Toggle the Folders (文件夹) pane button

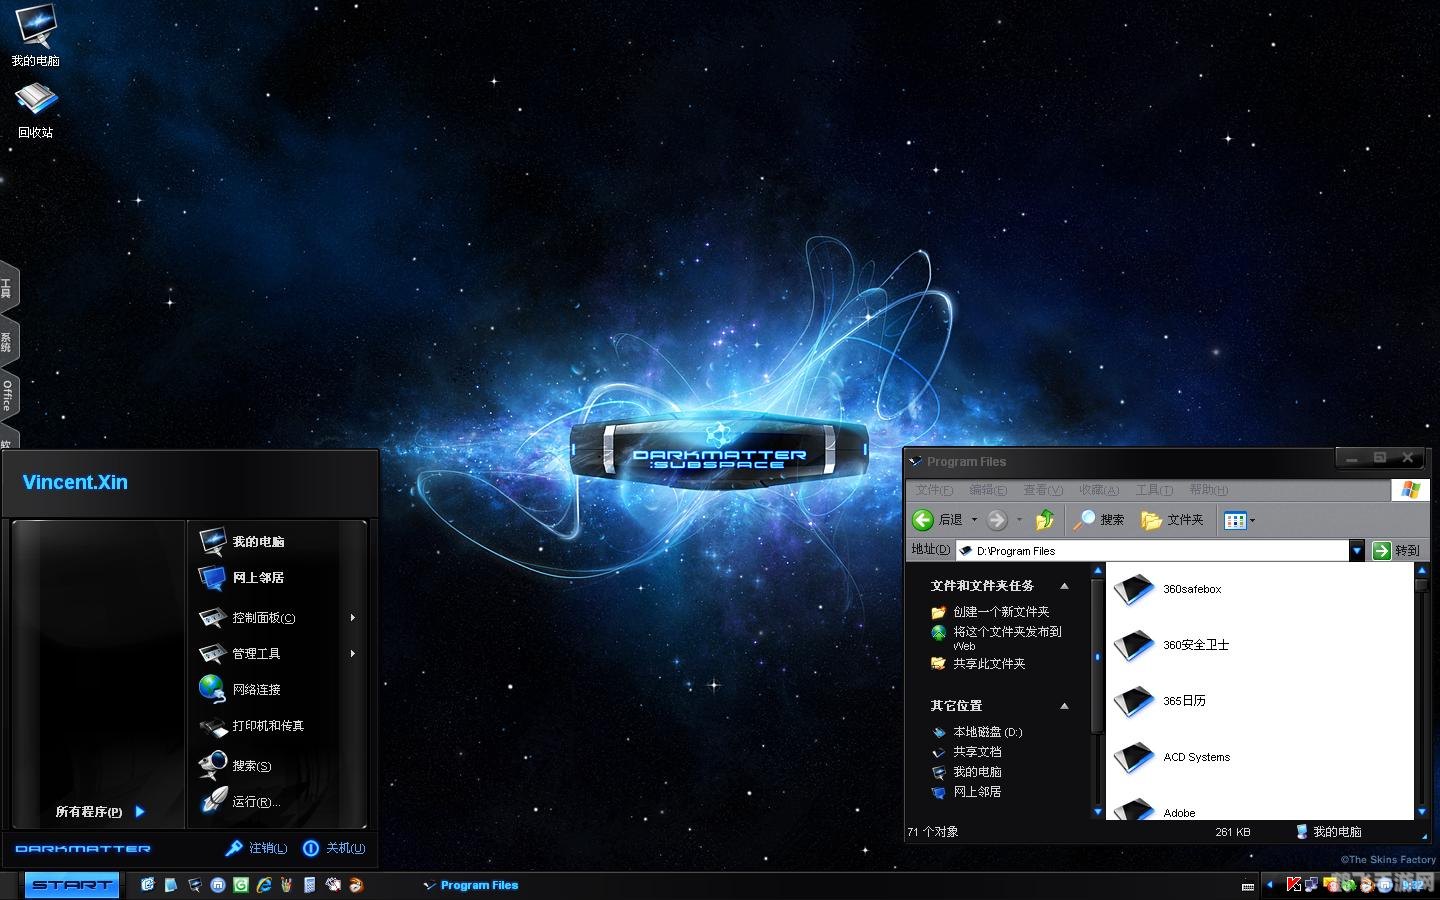click(1173, 519)
